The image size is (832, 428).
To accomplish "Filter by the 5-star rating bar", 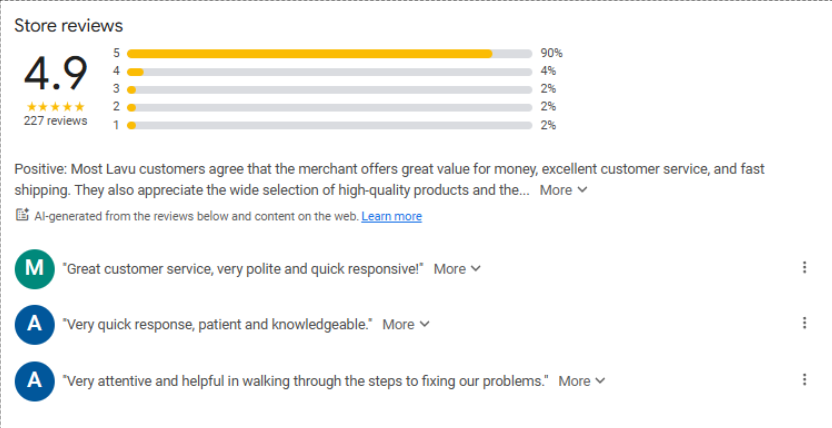I will click(330, 53).
